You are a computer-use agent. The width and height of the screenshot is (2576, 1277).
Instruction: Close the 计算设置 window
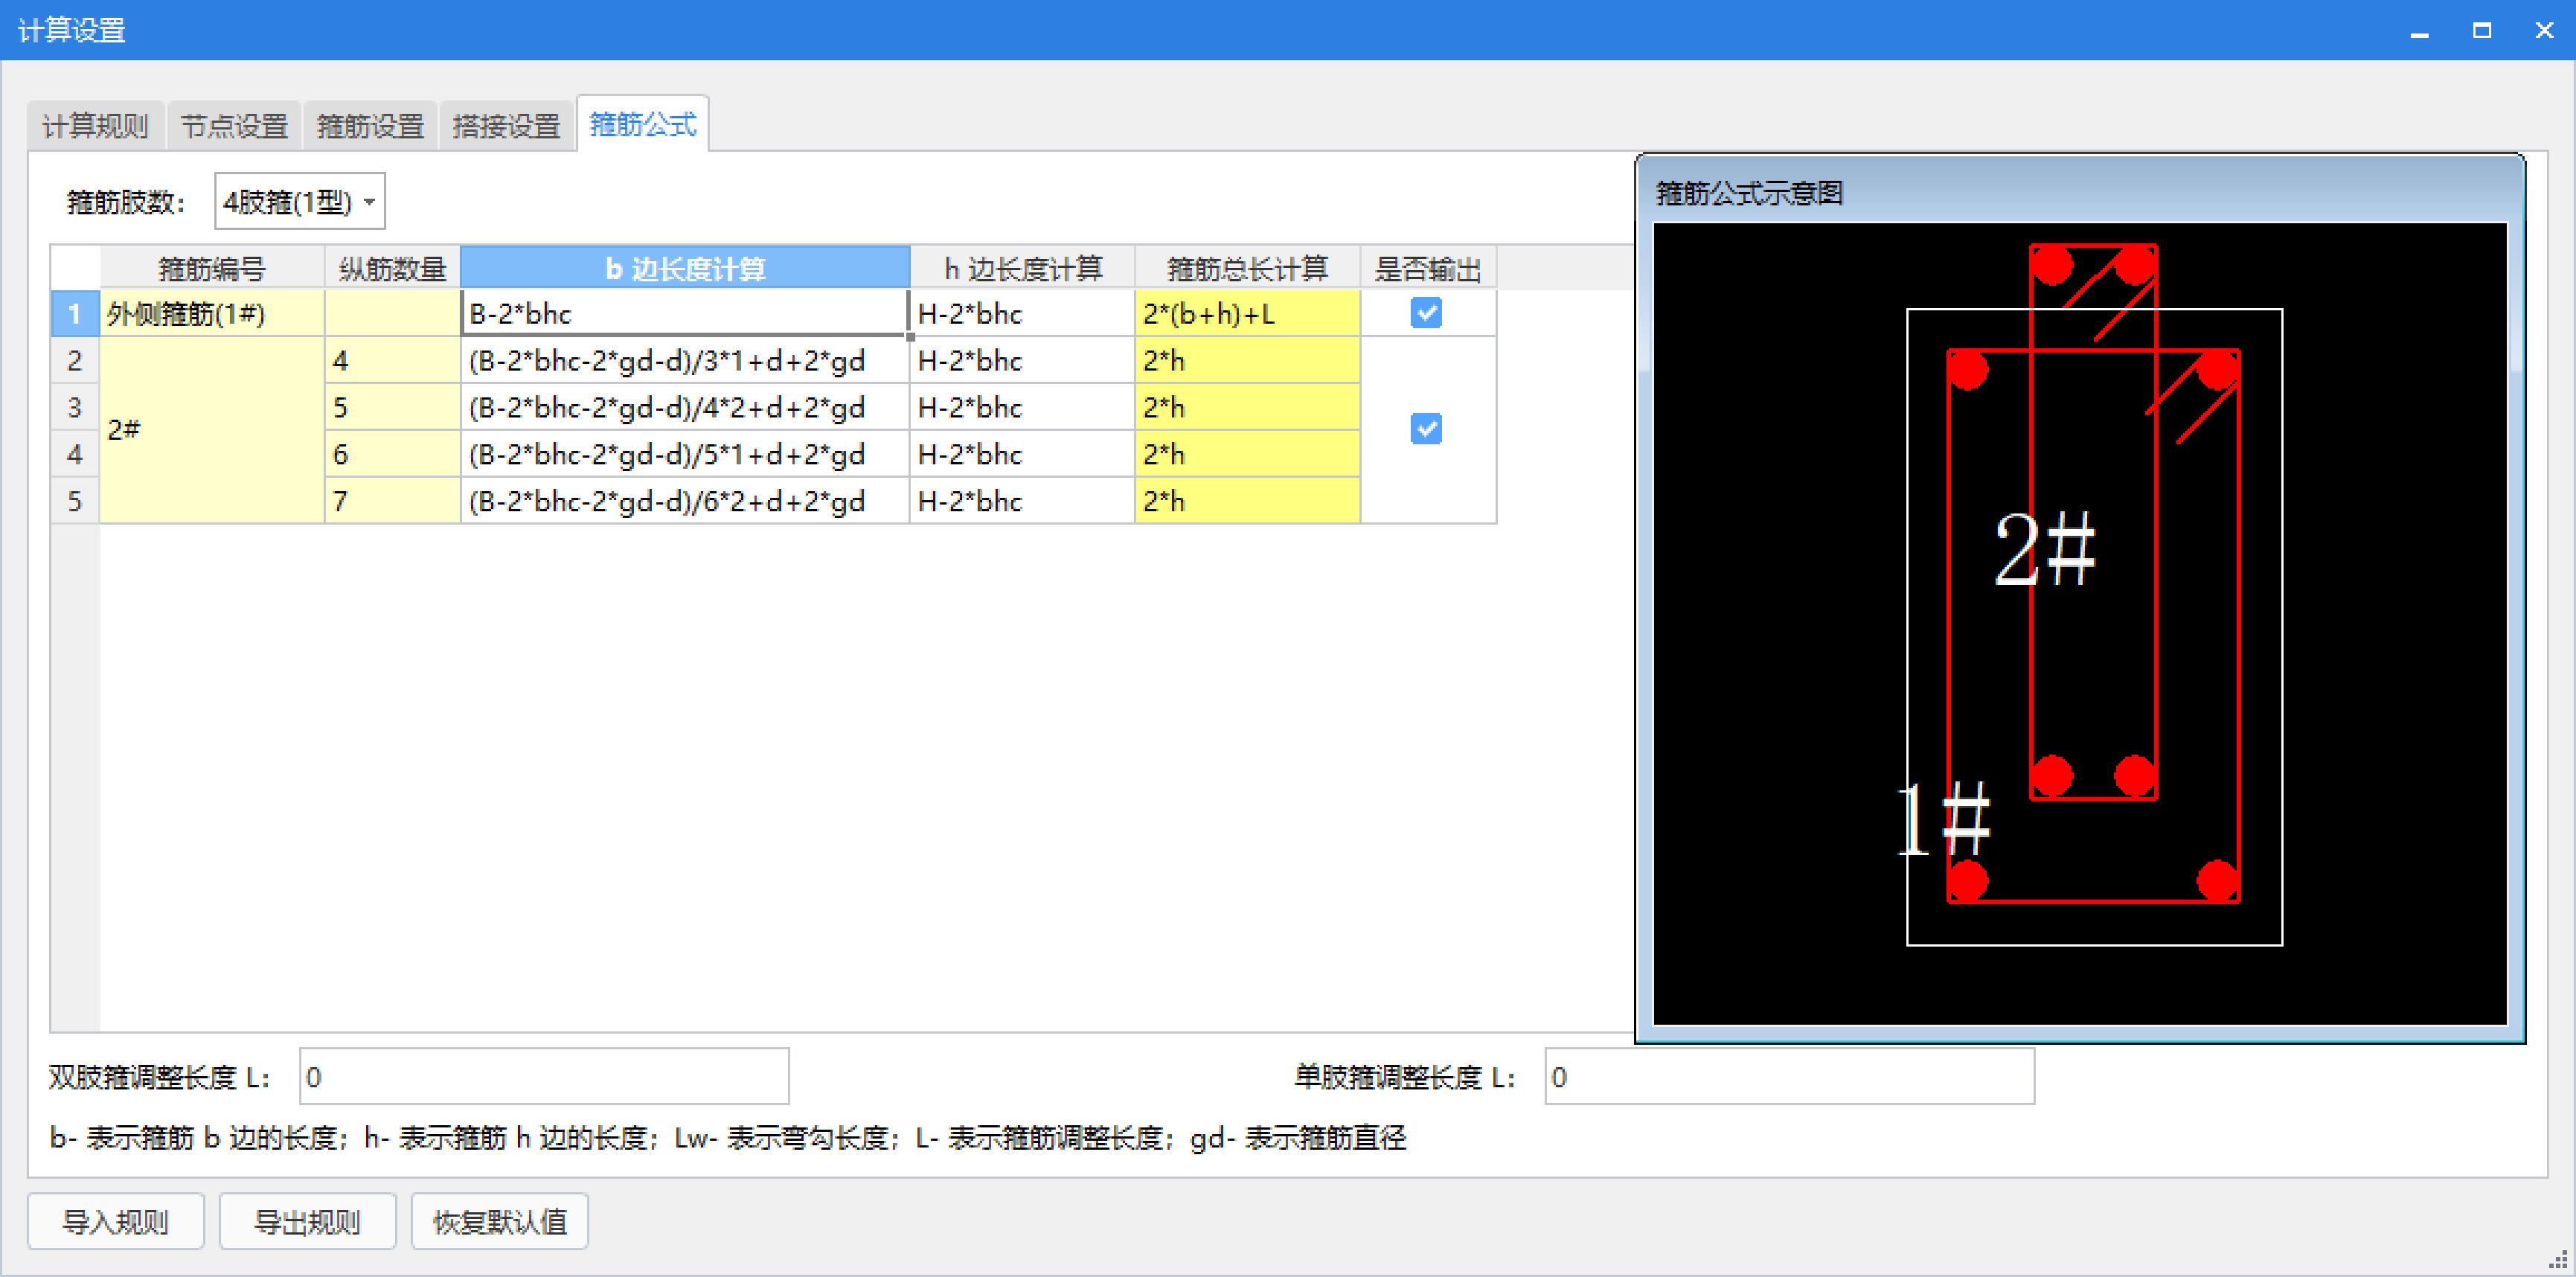click(x=2543, y=31)
